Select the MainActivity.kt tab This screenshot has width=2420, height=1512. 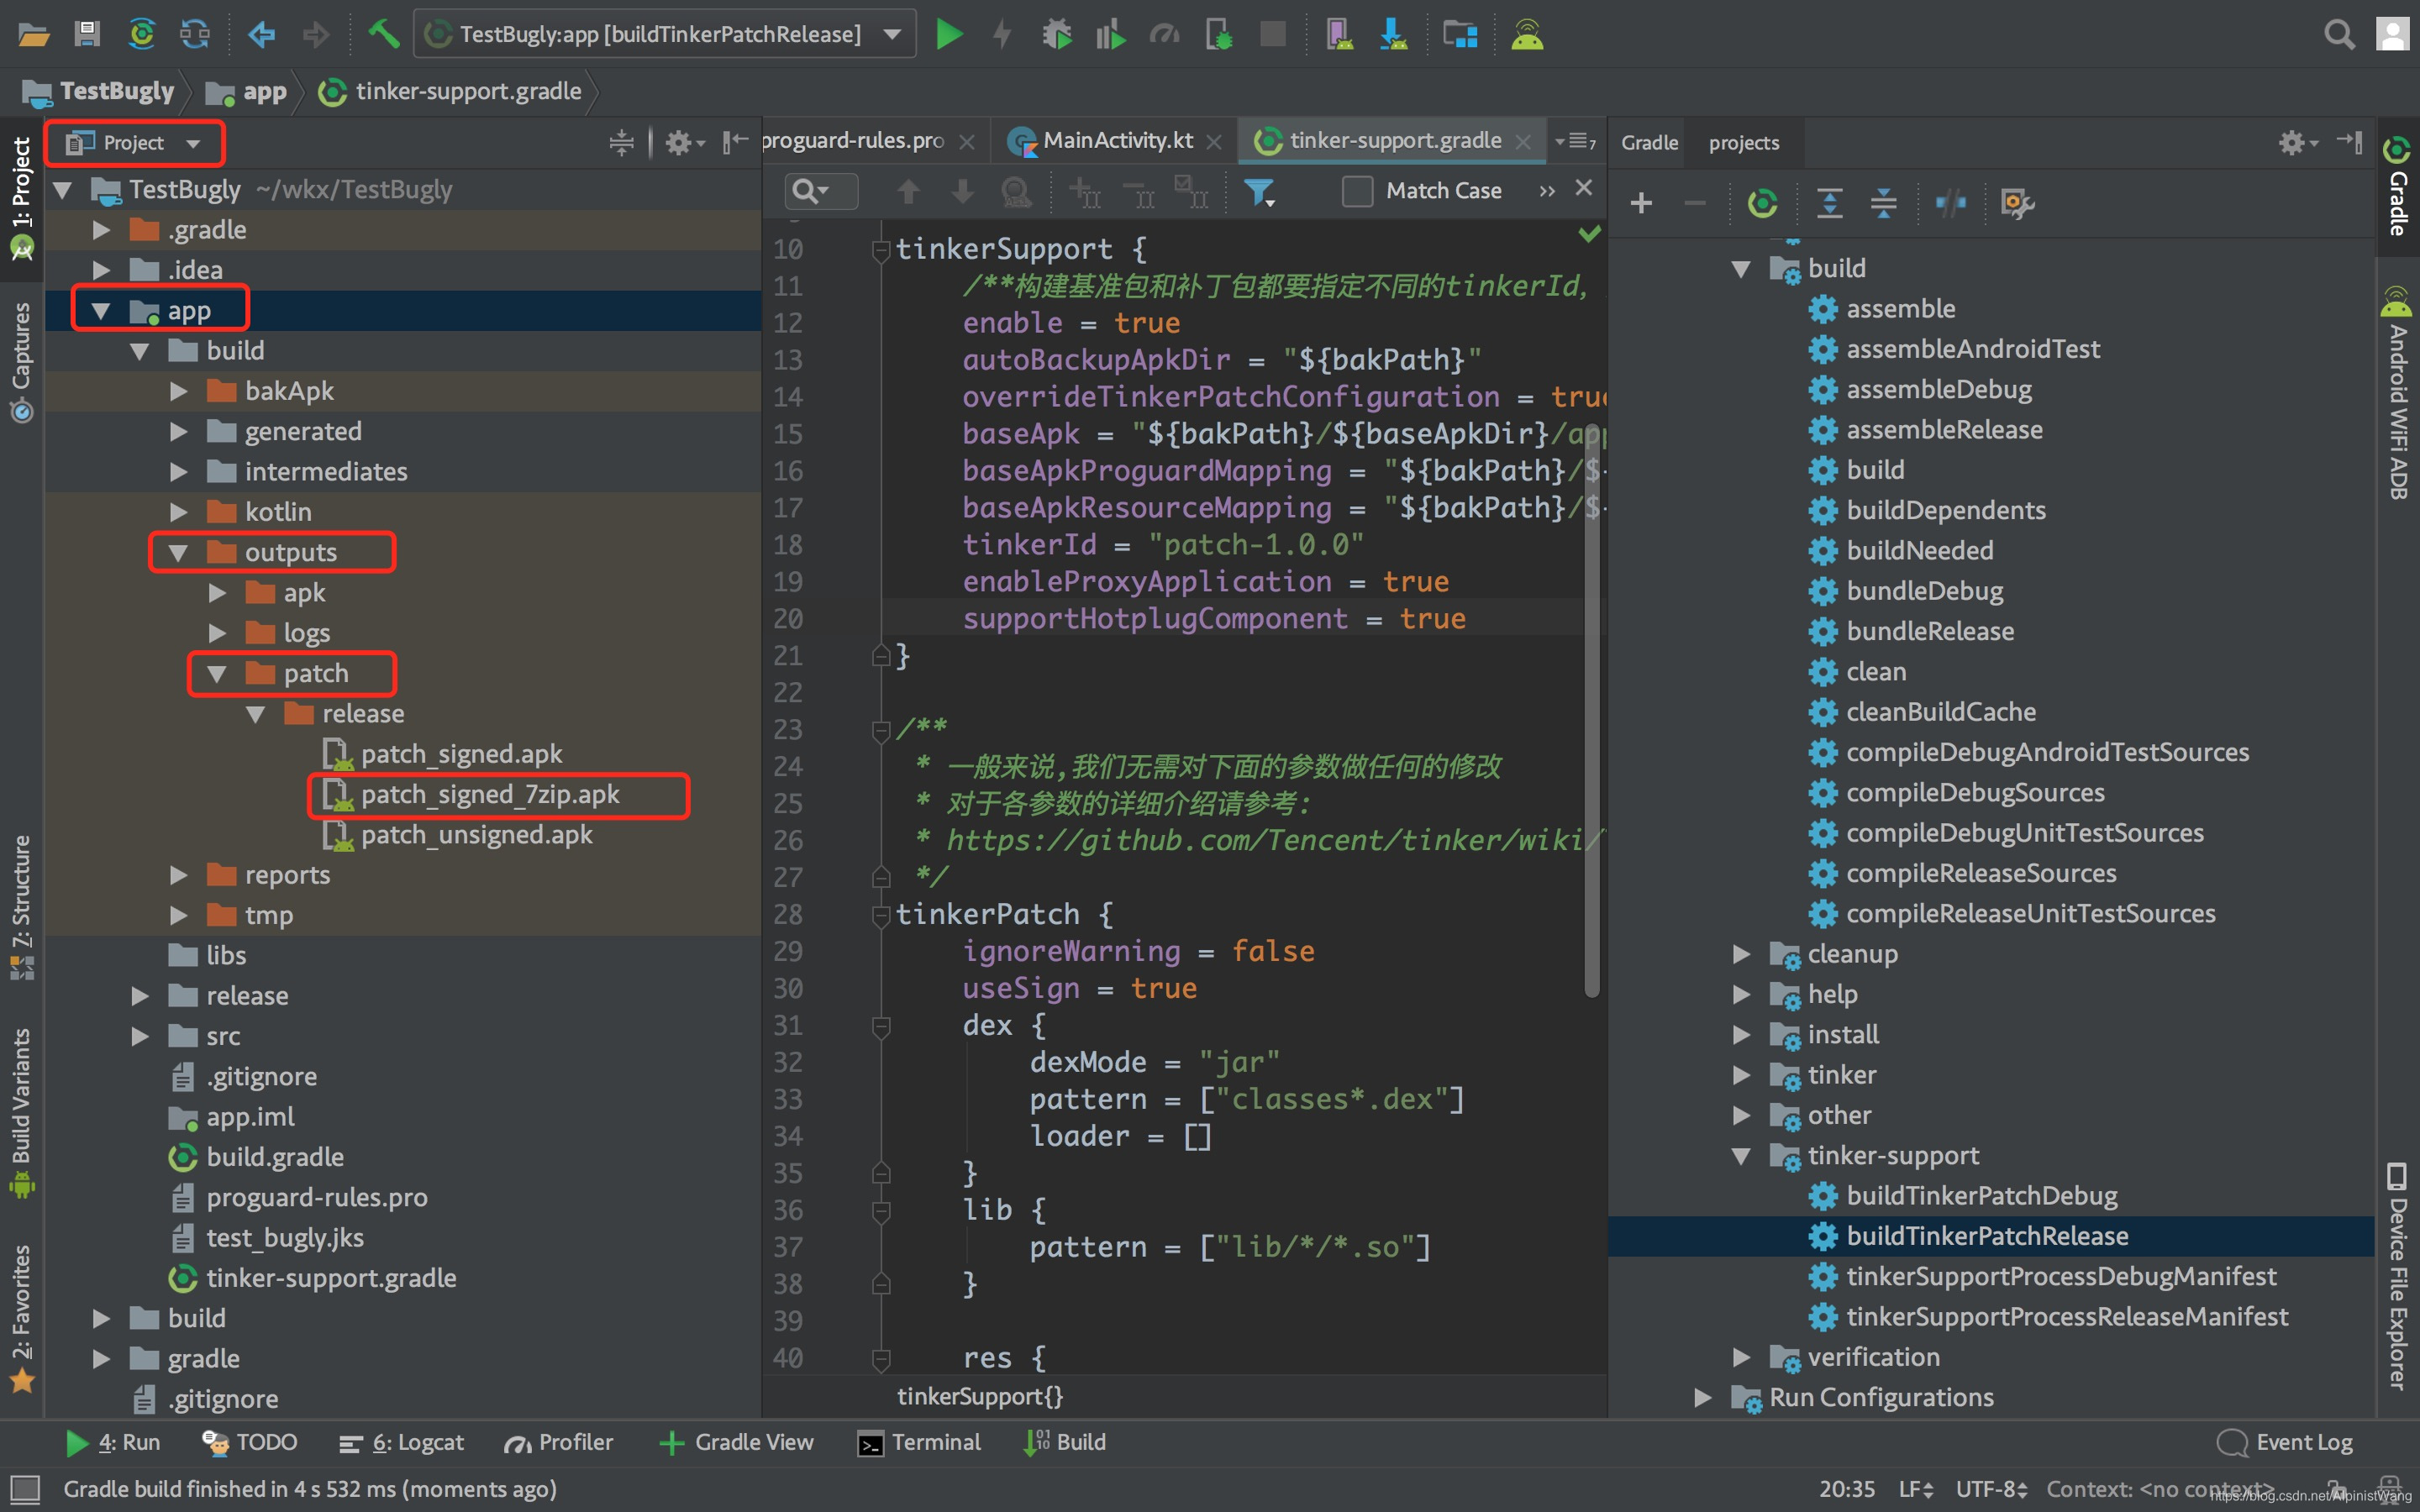tap(1099, 139)
